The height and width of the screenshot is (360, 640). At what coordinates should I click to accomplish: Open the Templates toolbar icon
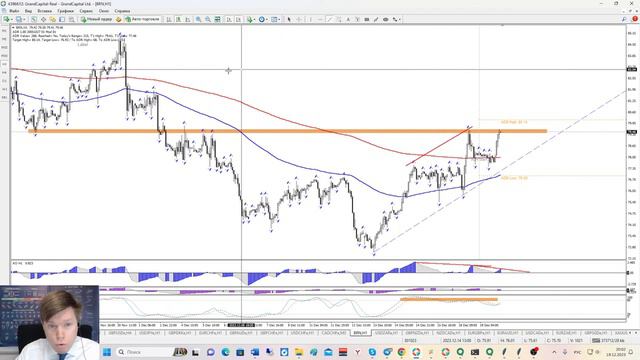pos(275,19)
